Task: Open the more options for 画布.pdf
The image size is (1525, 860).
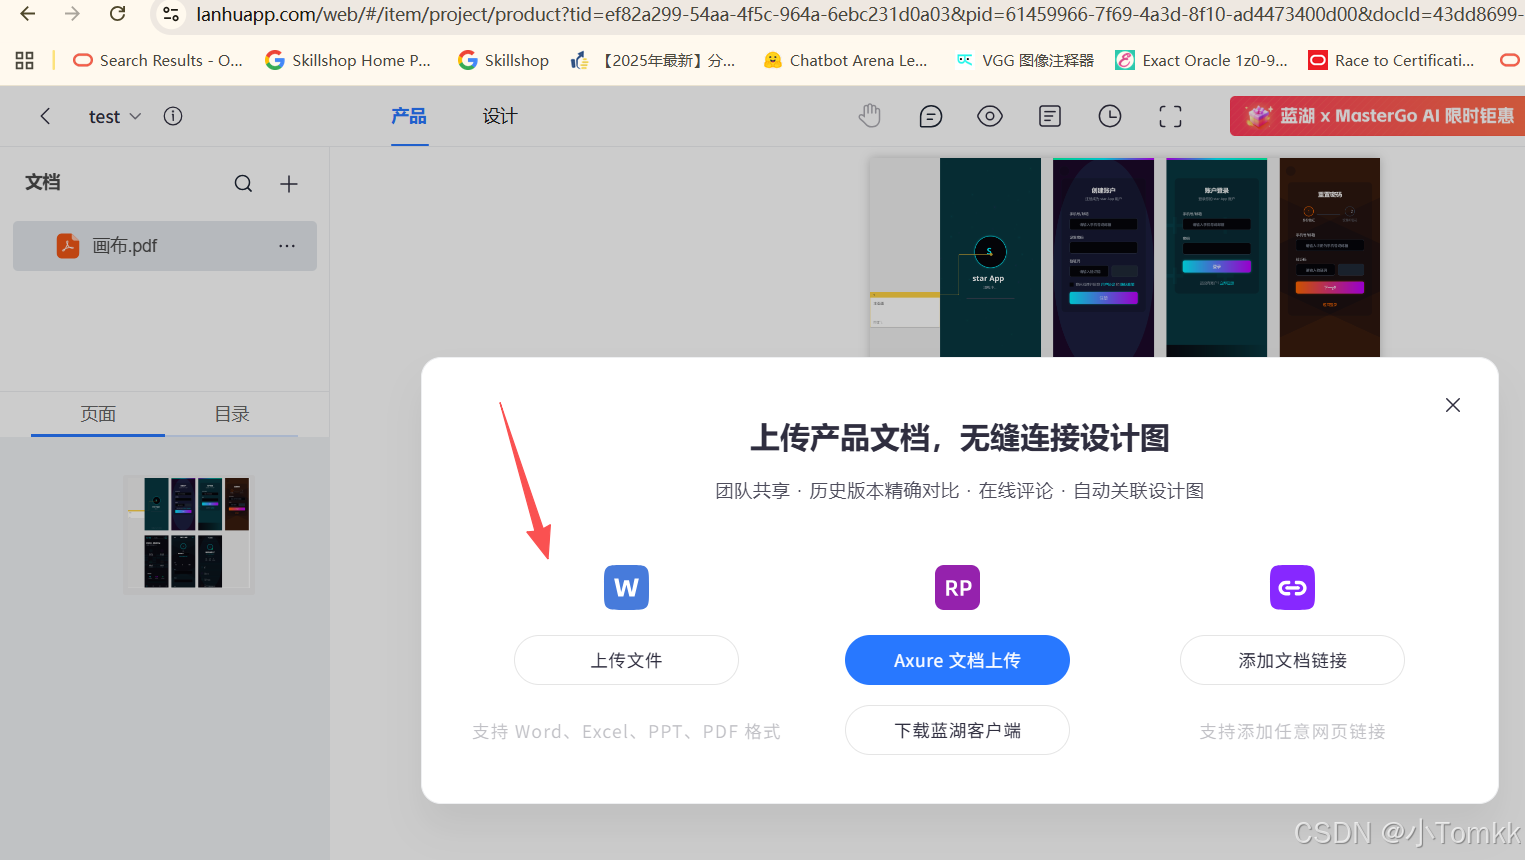Action: [287, 246]
